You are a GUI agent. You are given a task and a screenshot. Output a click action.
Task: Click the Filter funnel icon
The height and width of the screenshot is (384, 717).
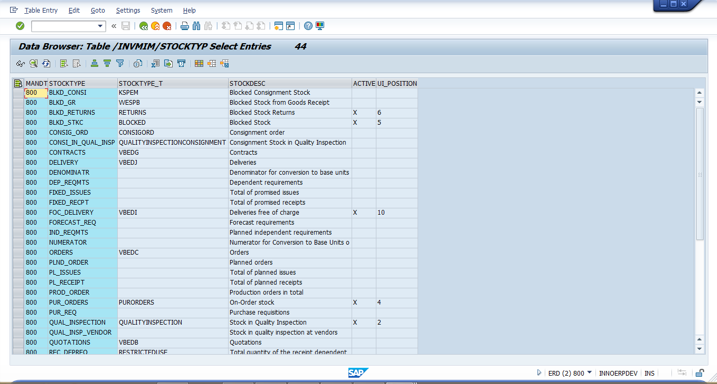point(120,64)
